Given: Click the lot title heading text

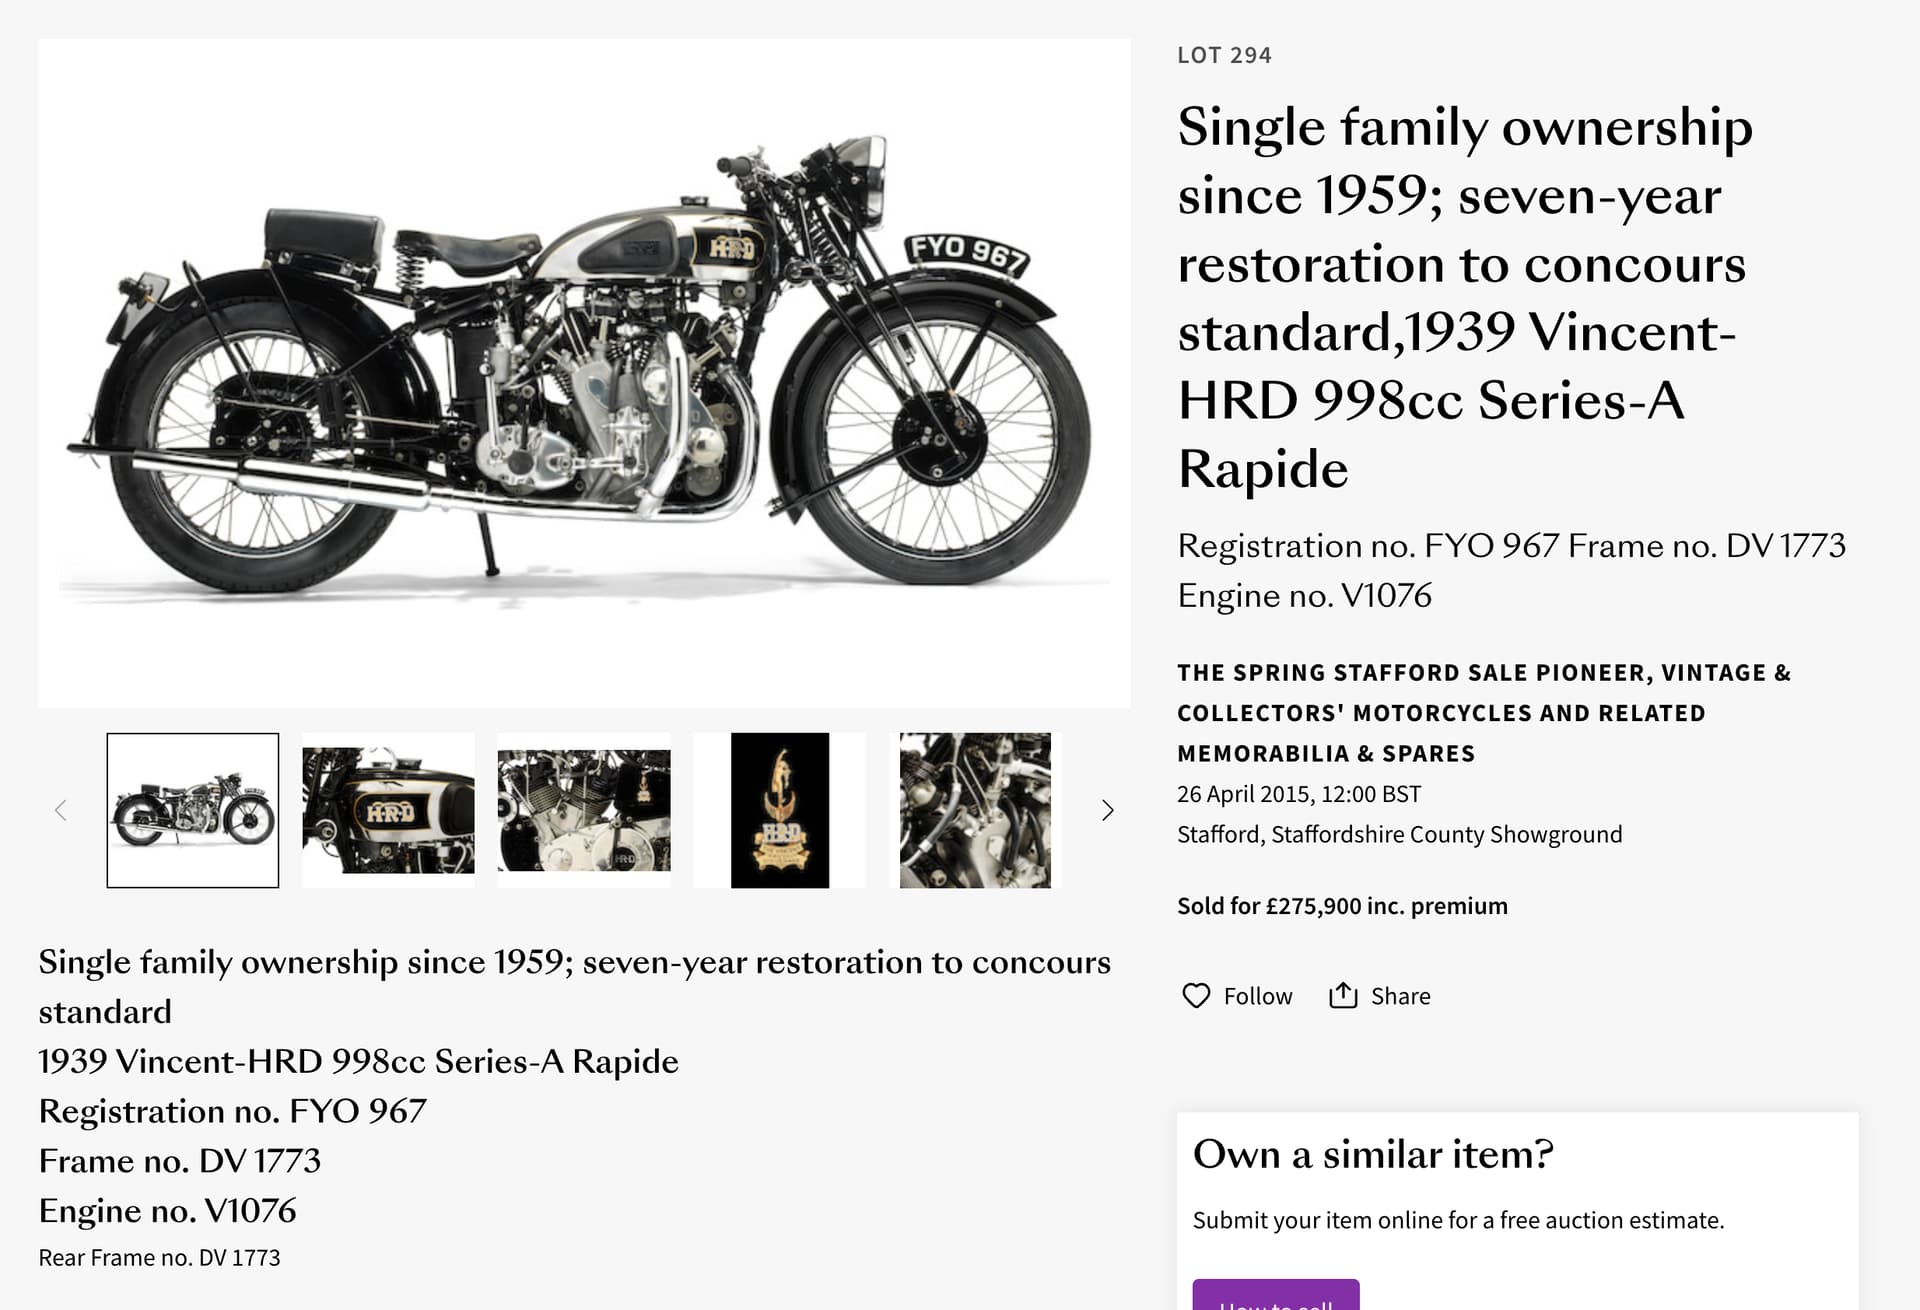Looking at the screenshot, I should [x=1465, y=298].
